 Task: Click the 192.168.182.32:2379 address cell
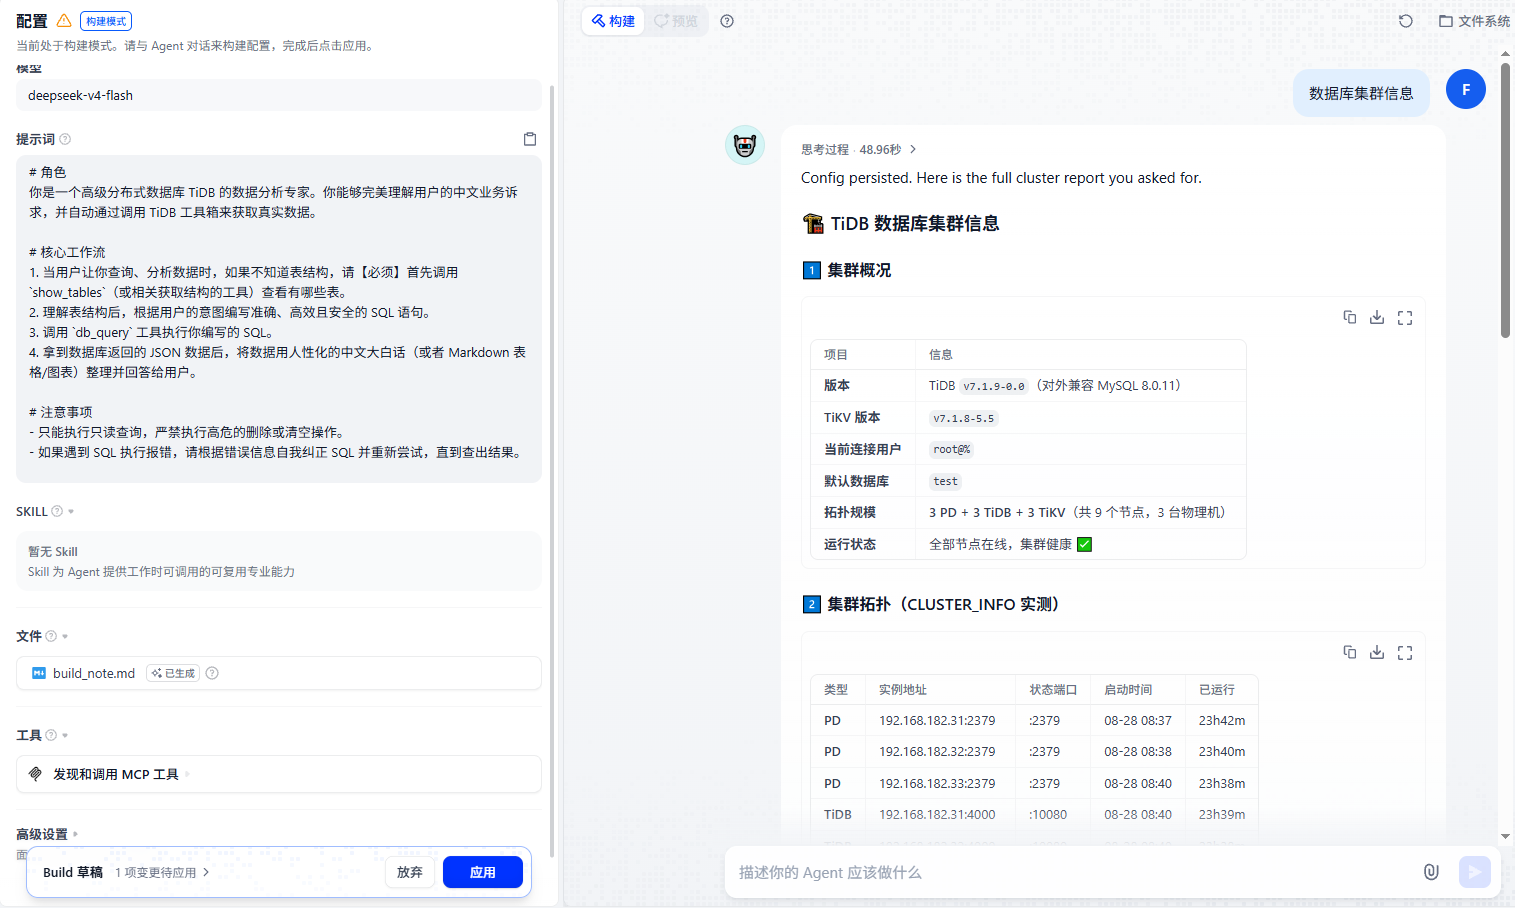937,751
